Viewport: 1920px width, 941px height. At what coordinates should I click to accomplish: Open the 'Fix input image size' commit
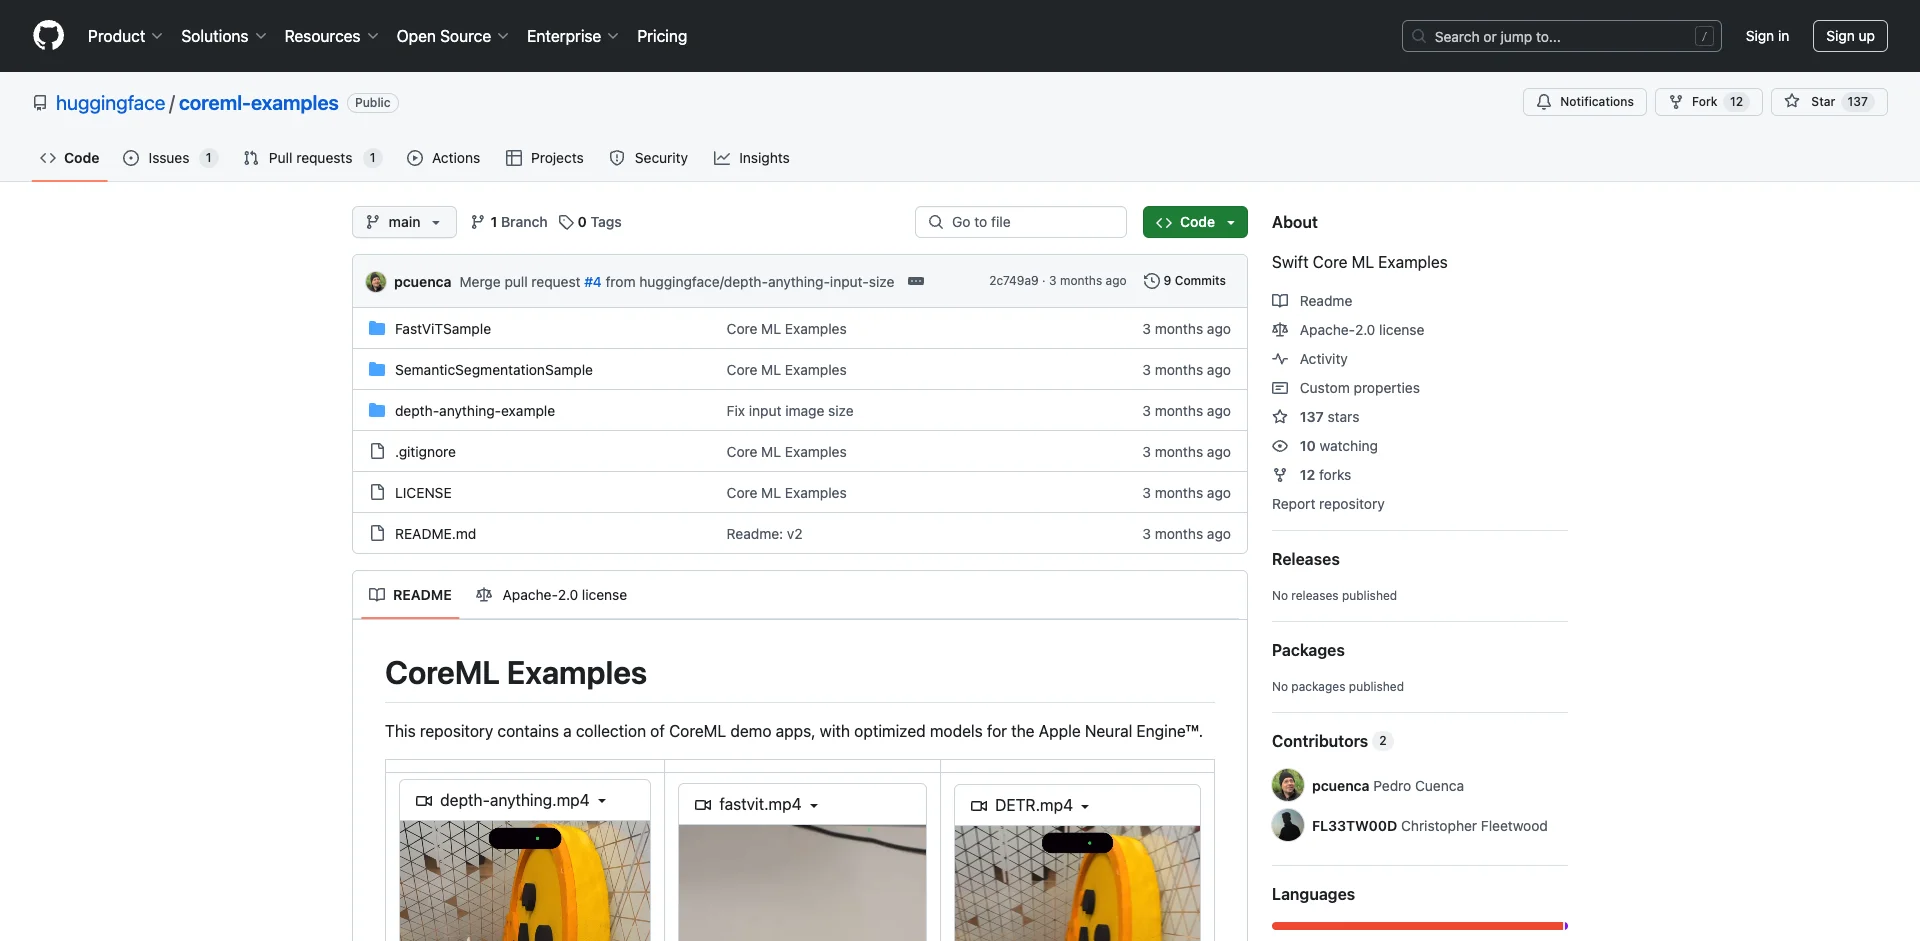click(790, 411)
